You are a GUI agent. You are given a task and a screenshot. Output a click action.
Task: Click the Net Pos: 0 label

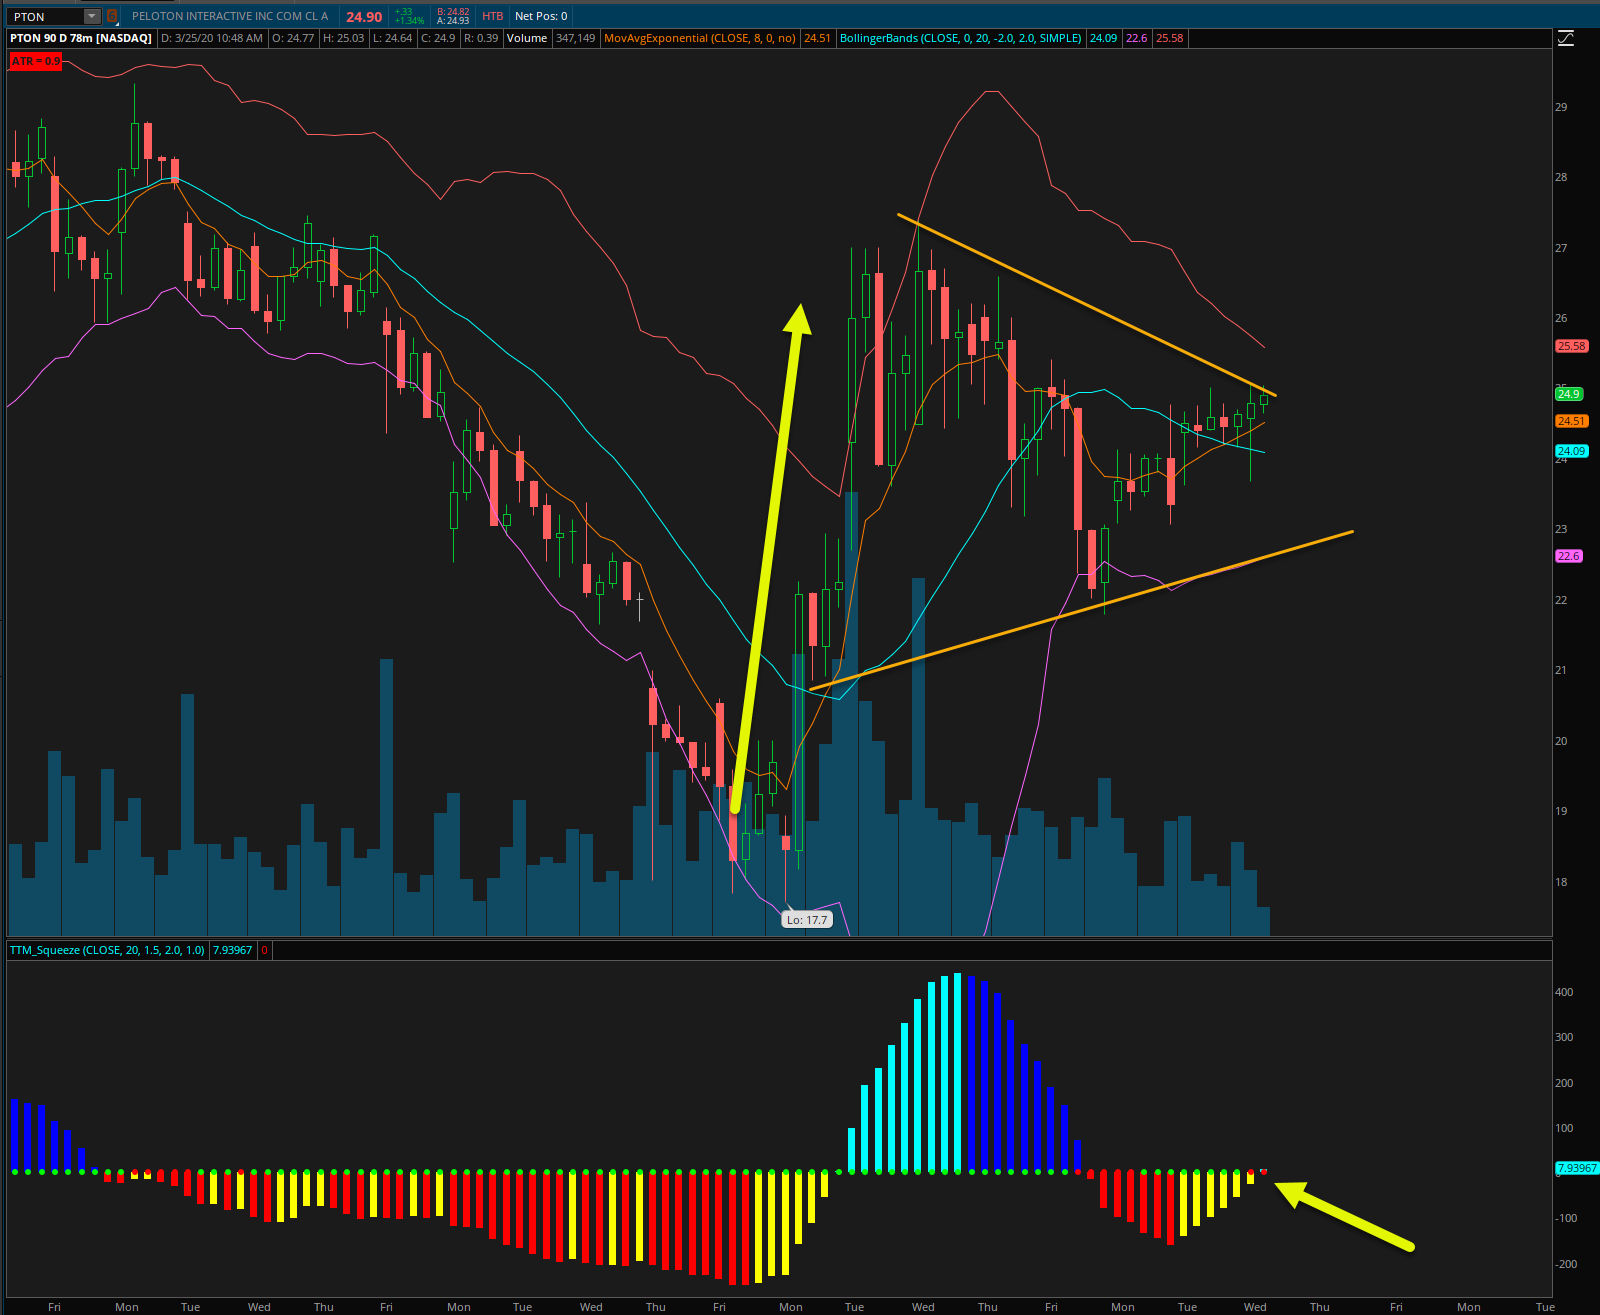coord(541,16)
